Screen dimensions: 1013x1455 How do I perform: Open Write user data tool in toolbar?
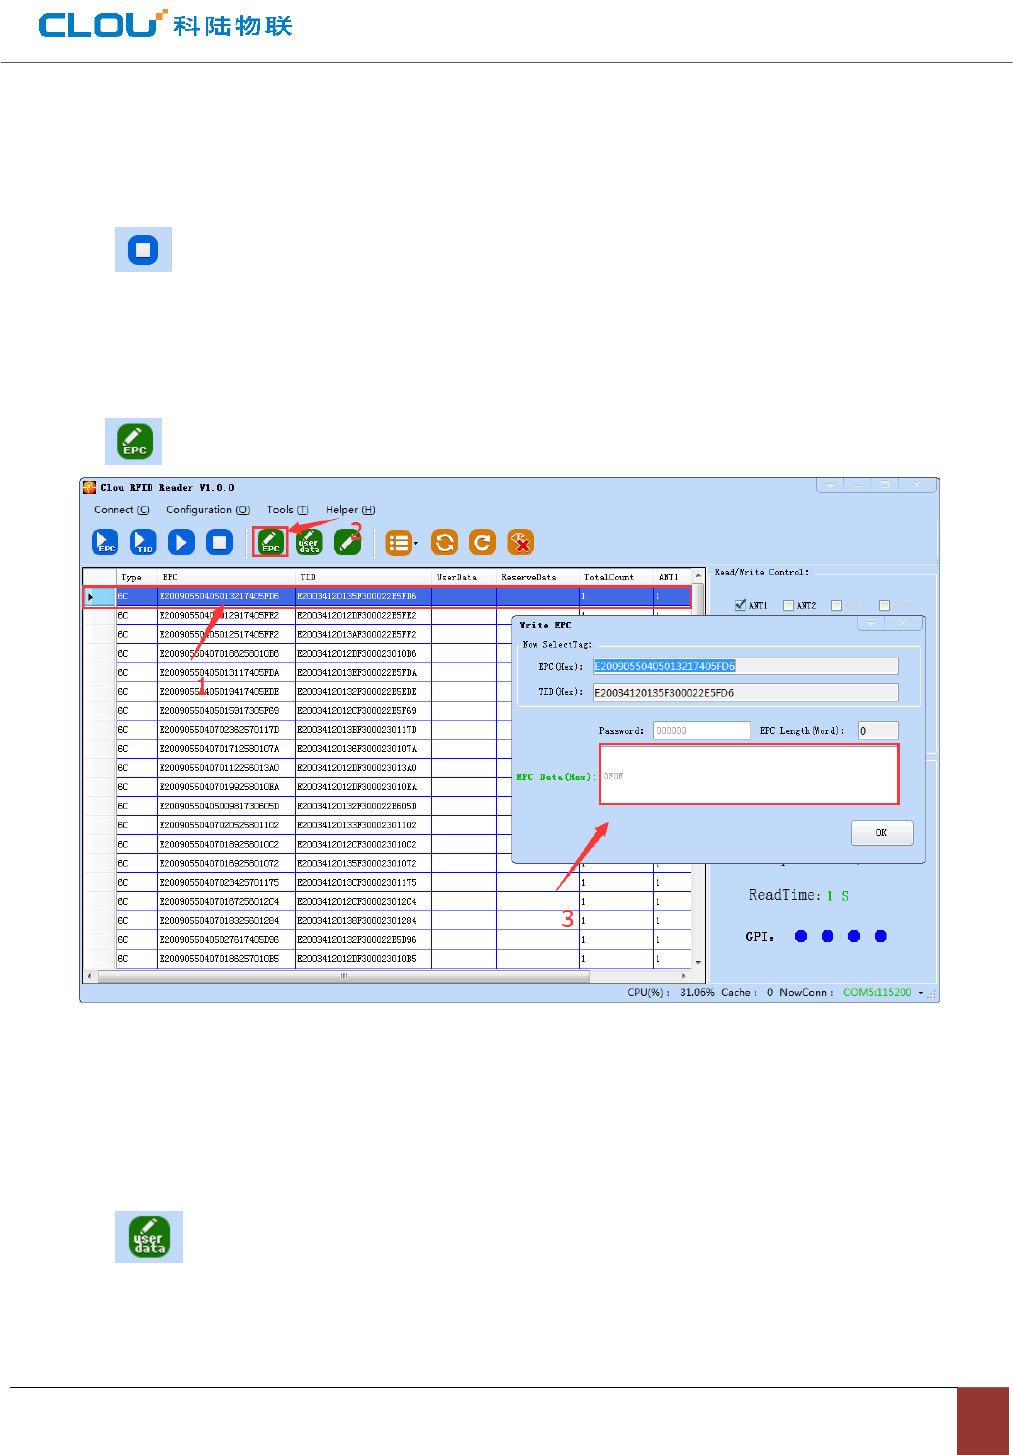pyautogui.click(x=309, y=542)
